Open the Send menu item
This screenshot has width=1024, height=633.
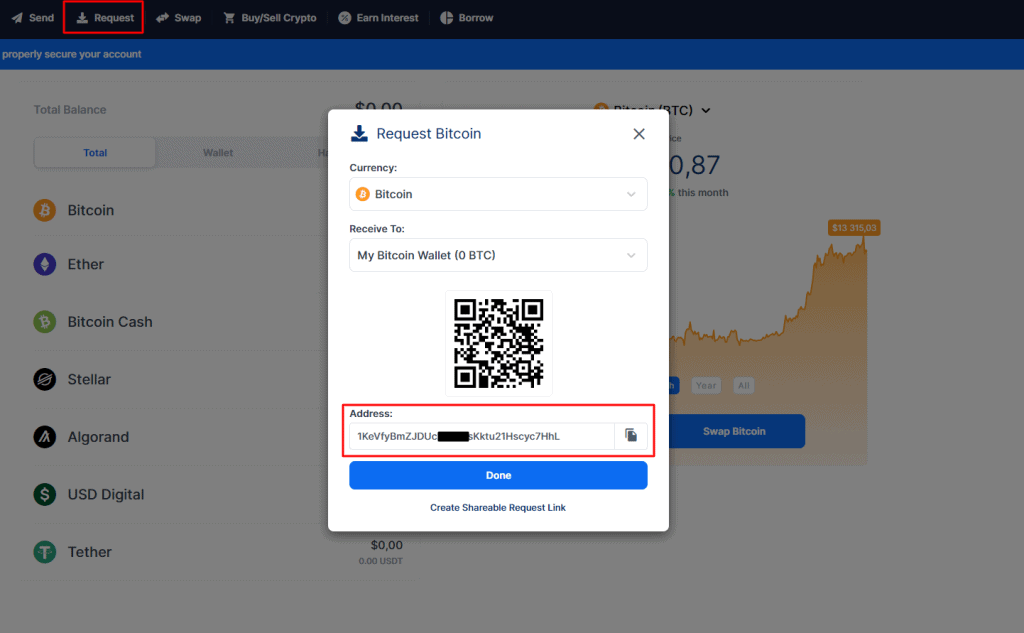tap(33, 18)
